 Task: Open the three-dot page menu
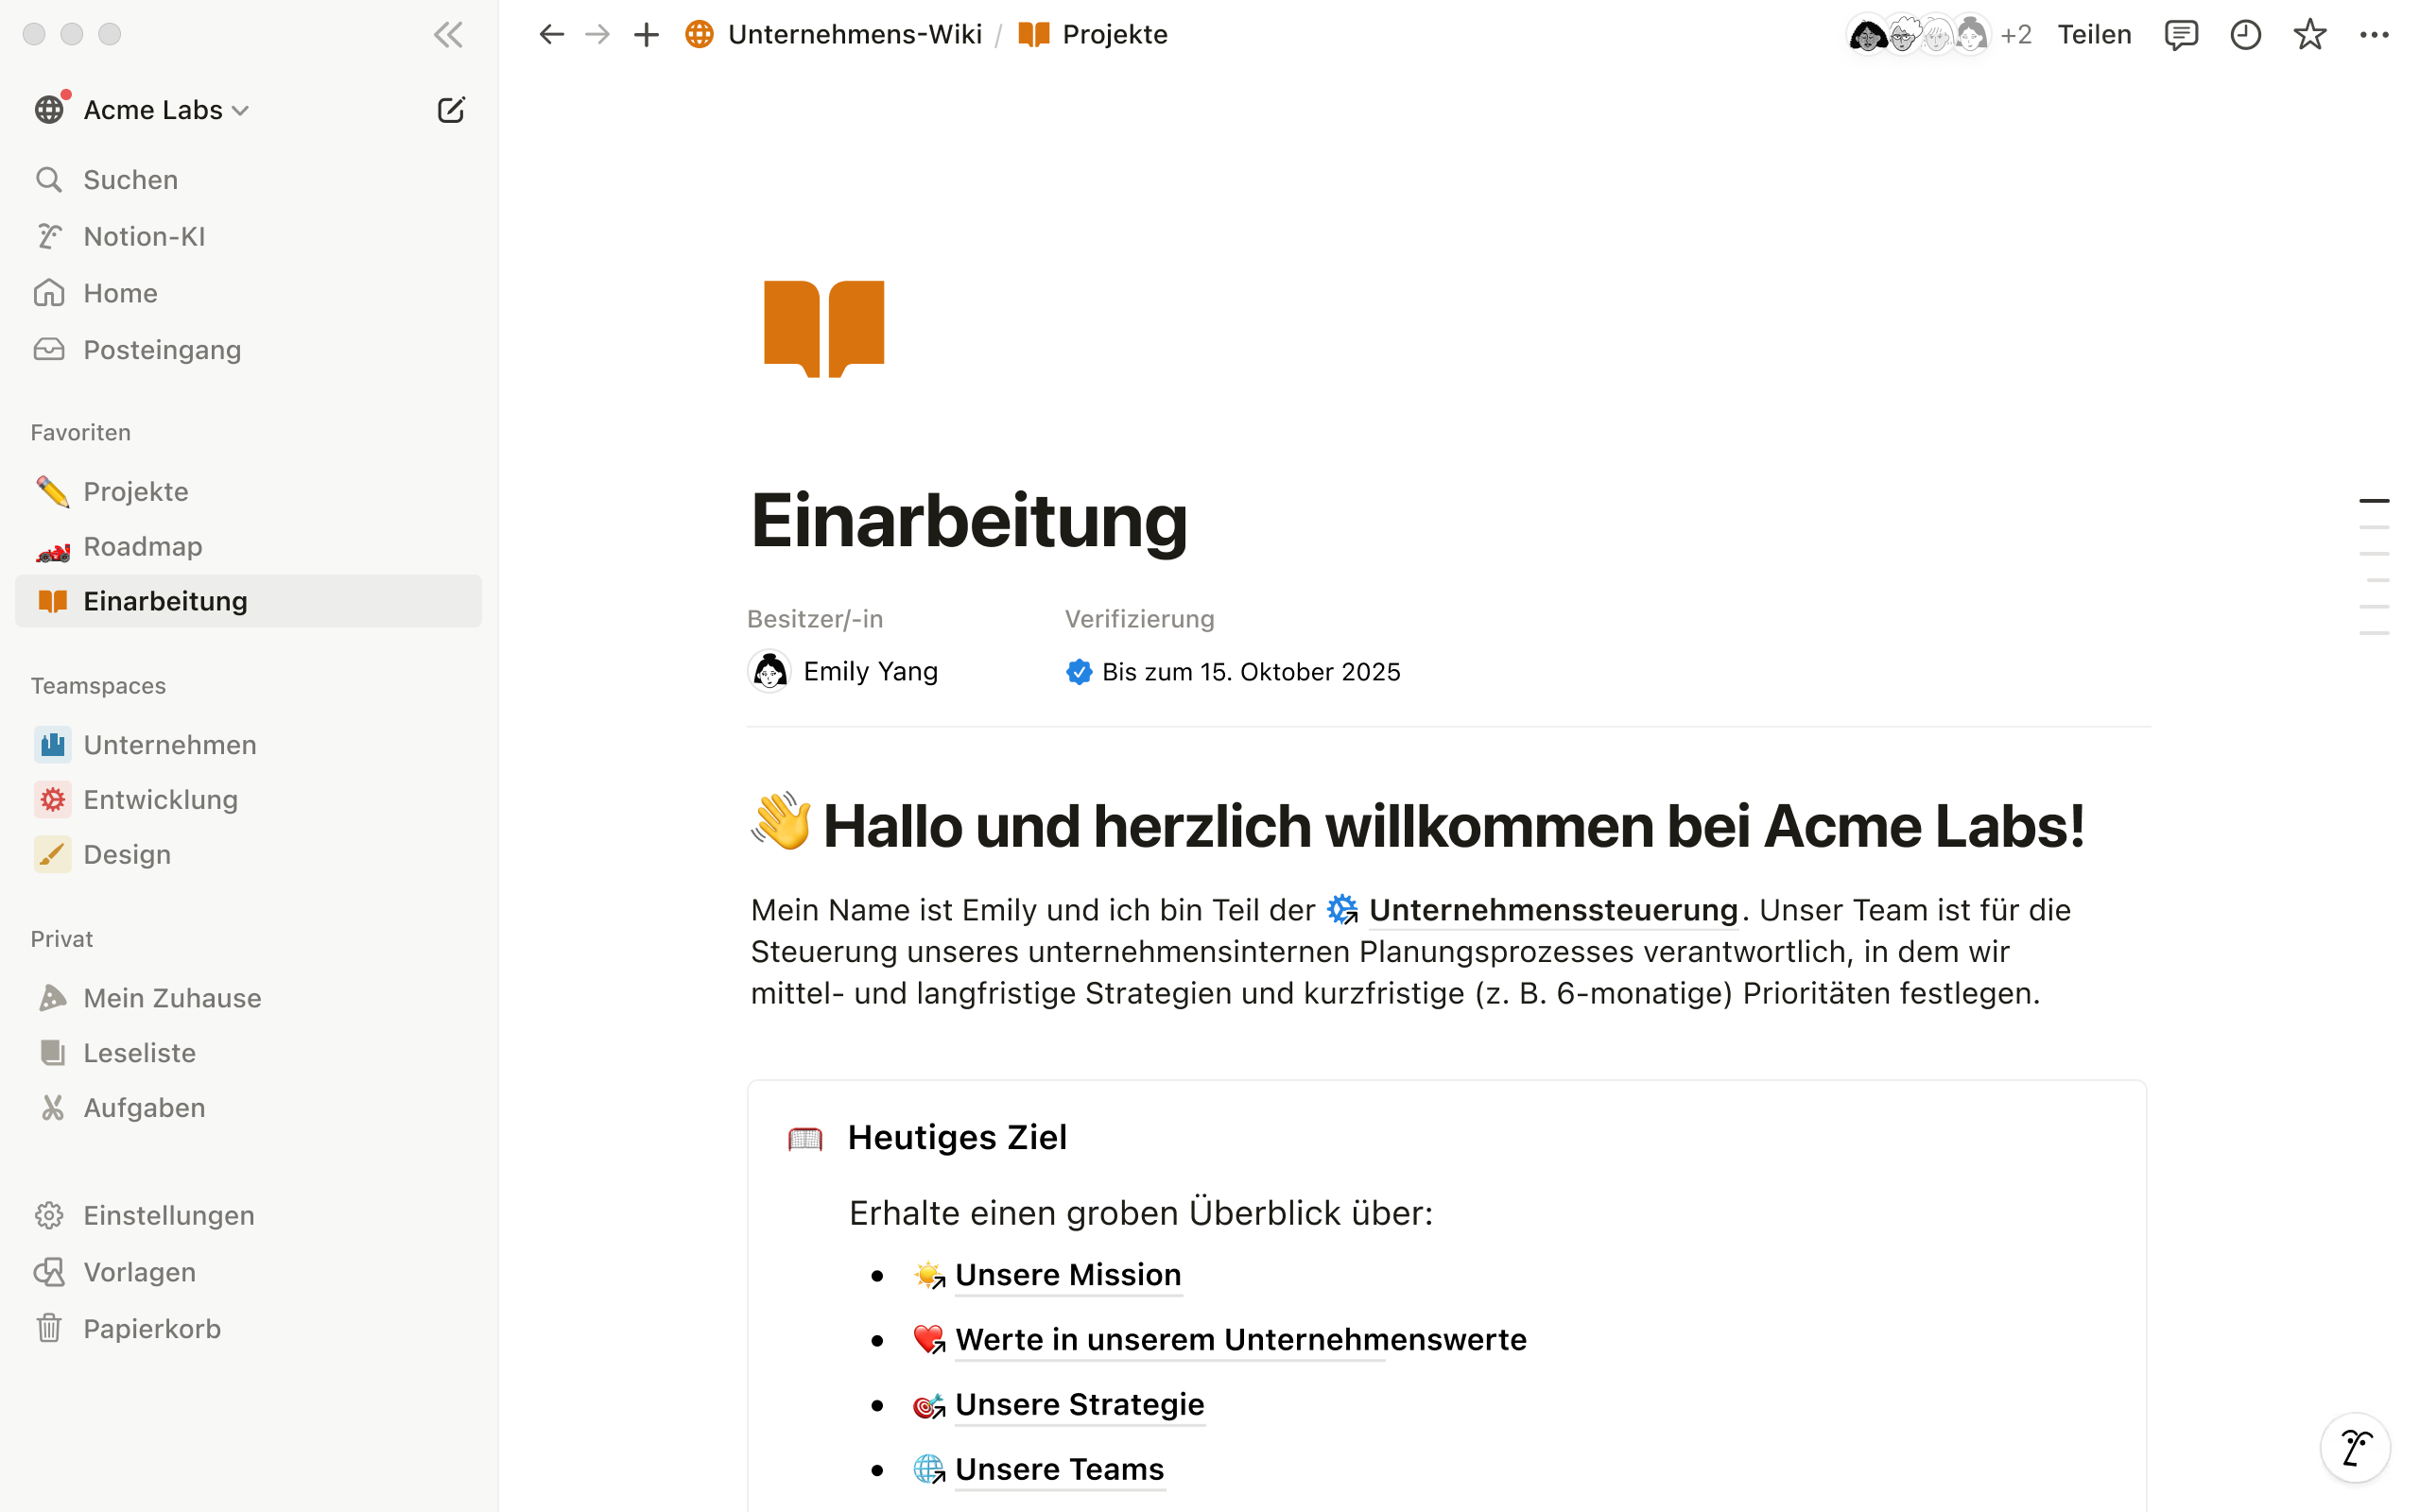click(2374, 35)
